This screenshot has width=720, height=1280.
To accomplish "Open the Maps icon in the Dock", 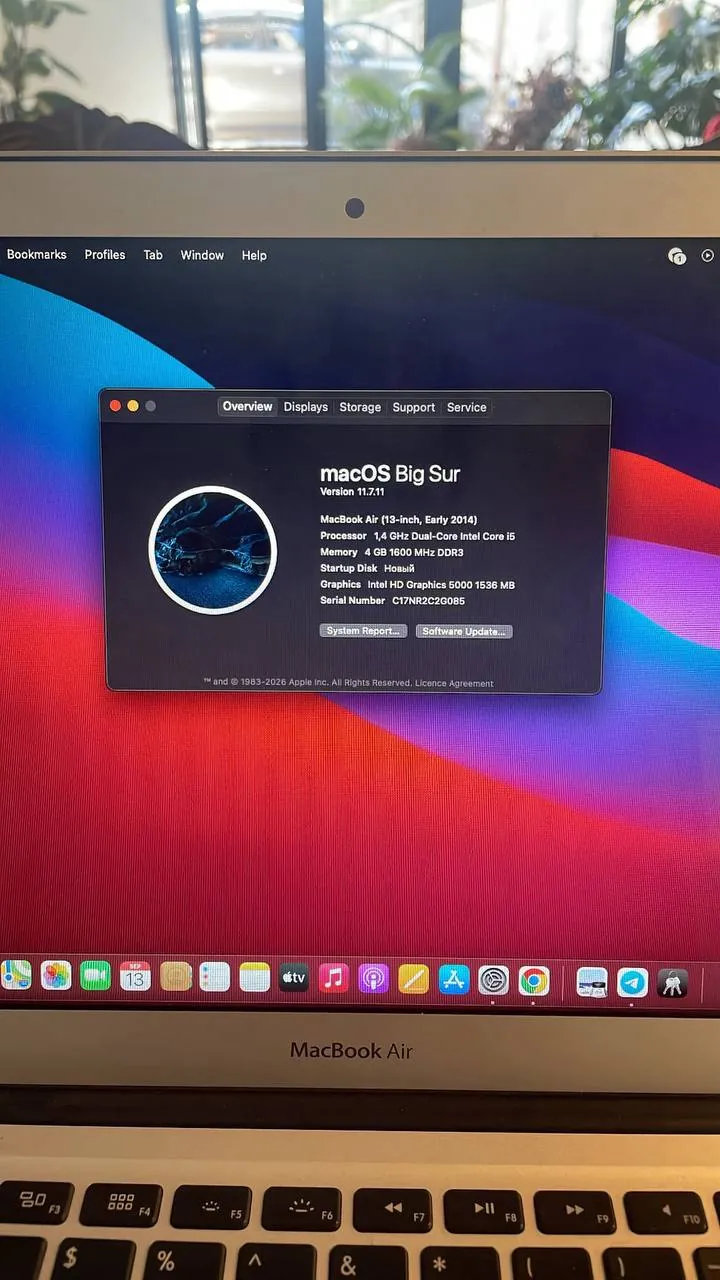I will [x=16, y=975].
